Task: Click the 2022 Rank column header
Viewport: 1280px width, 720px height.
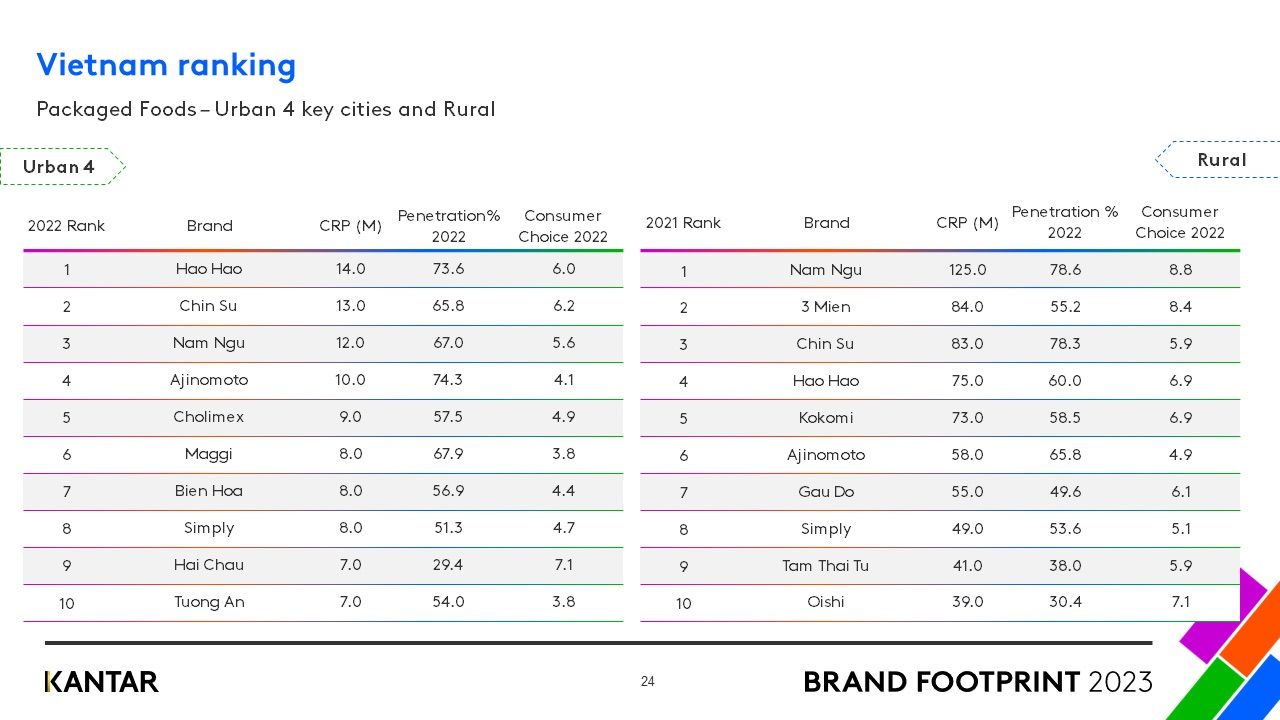Action: (x=66, y=226)
